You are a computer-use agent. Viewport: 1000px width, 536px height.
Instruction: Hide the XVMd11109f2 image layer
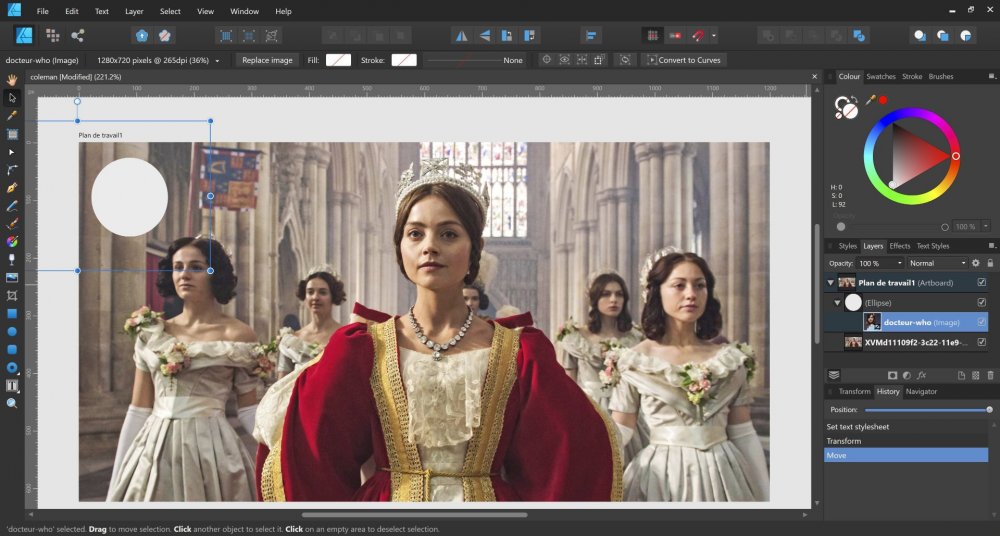pos(981,342)
